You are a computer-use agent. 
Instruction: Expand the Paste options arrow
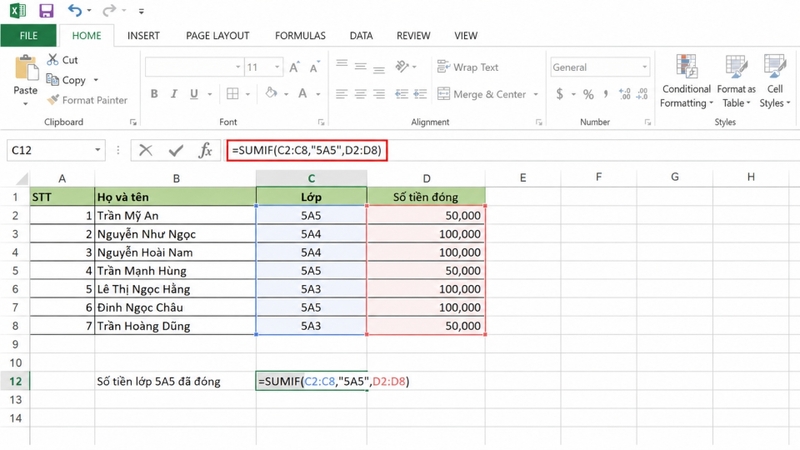coord(26,104)
